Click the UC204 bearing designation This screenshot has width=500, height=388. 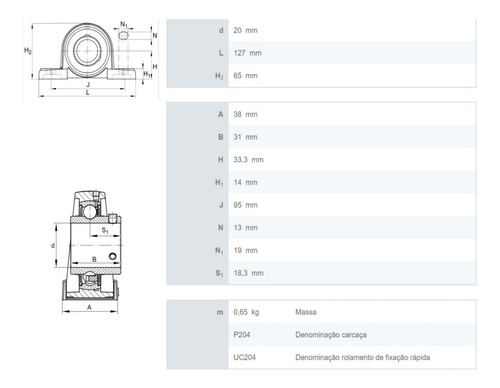click(x=245, y=357)
